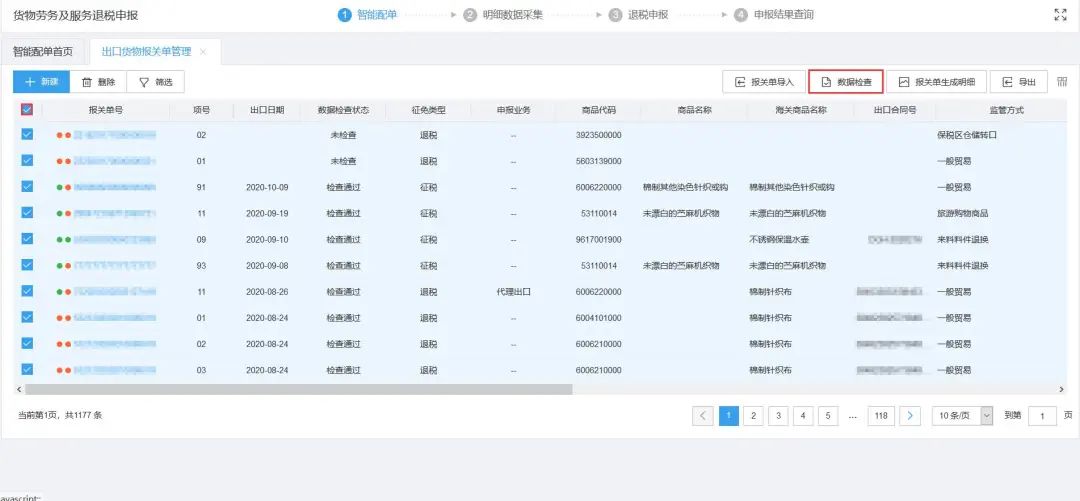Click the 报关单导入 button
1080x501 pixels.
click(764, 82)
